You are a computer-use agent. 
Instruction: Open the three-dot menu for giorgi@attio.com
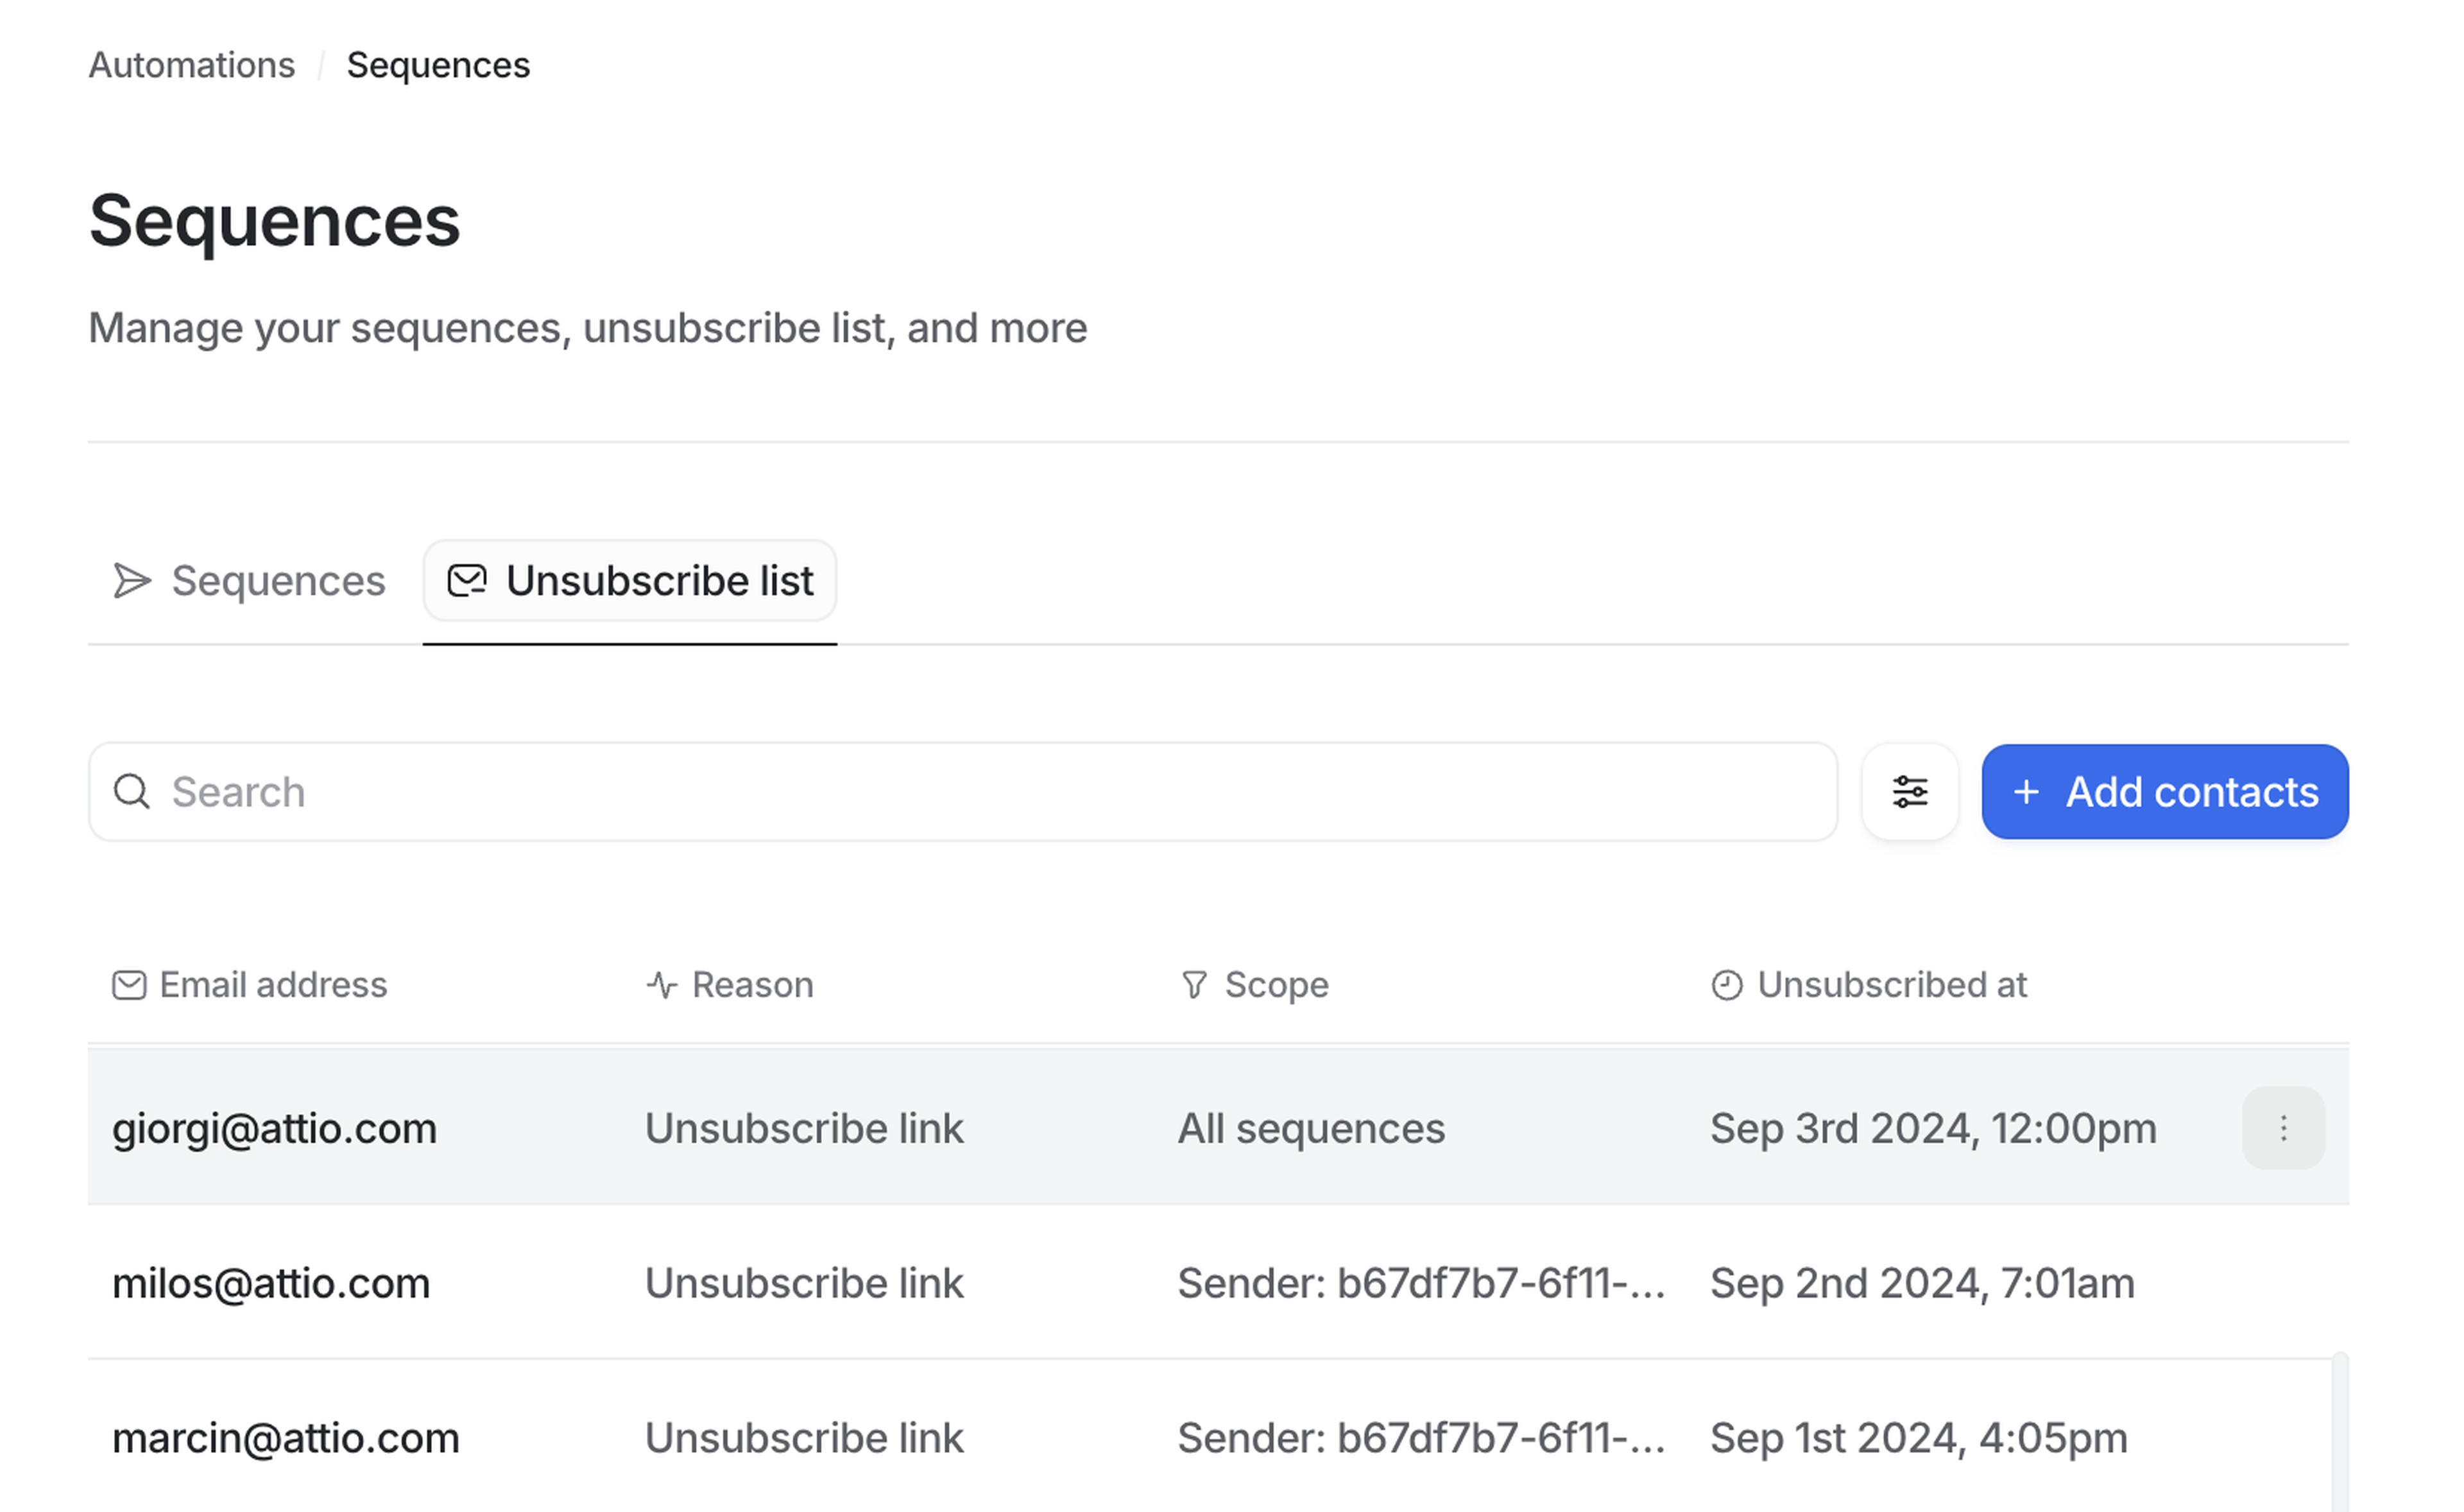(x=2282, y=1128)
